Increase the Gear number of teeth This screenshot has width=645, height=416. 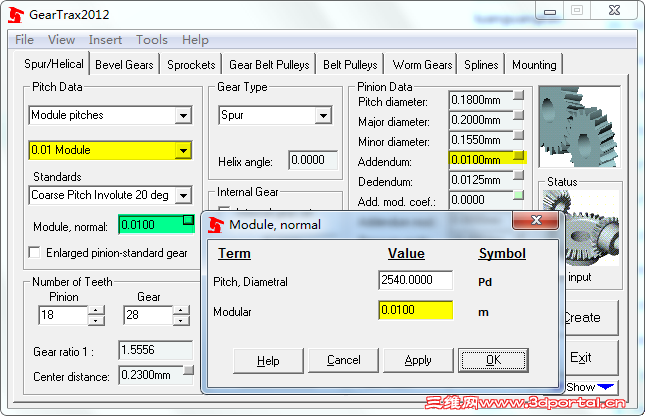coord(181,311)
